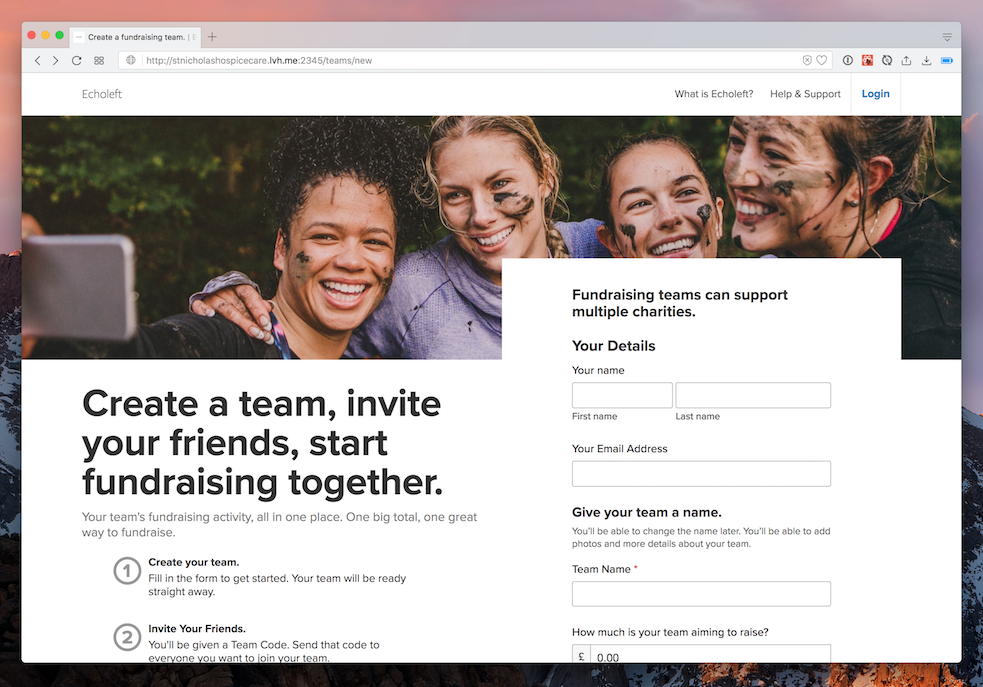Click the Echoleft logo link
983x687 pixels.
click(x=102, y=94)
